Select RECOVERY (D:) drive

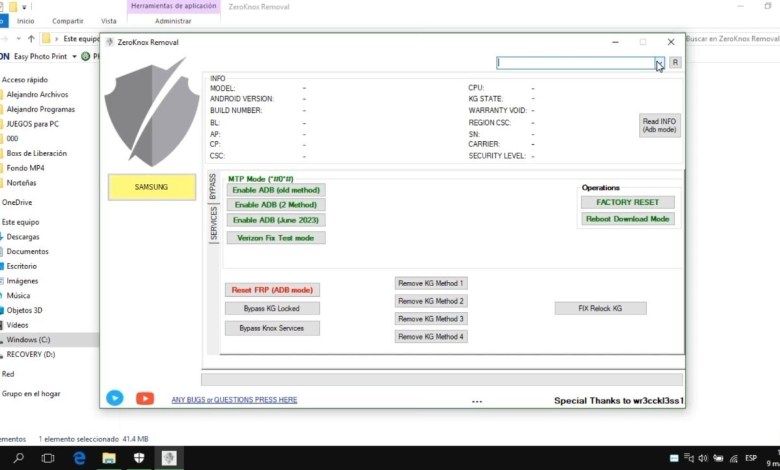tap(31, 355)
